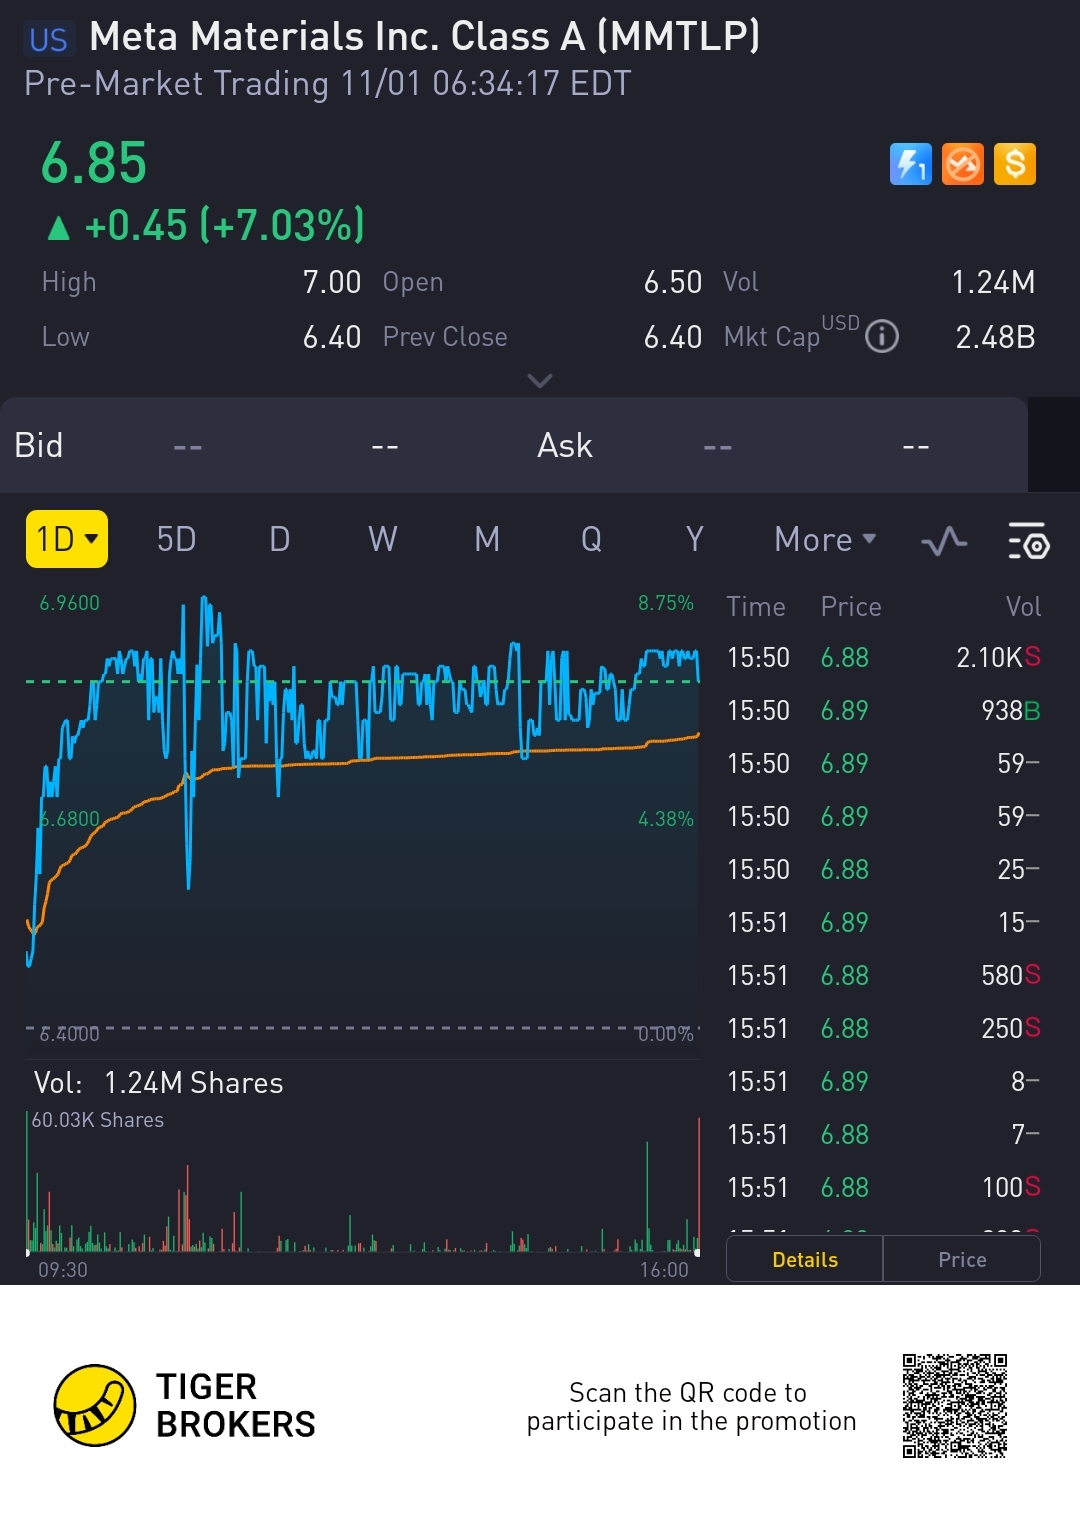This screenshot has height=1527, width=1080.
Task: Tap the promotion QR code
Action: click(x=954, y=1405)
